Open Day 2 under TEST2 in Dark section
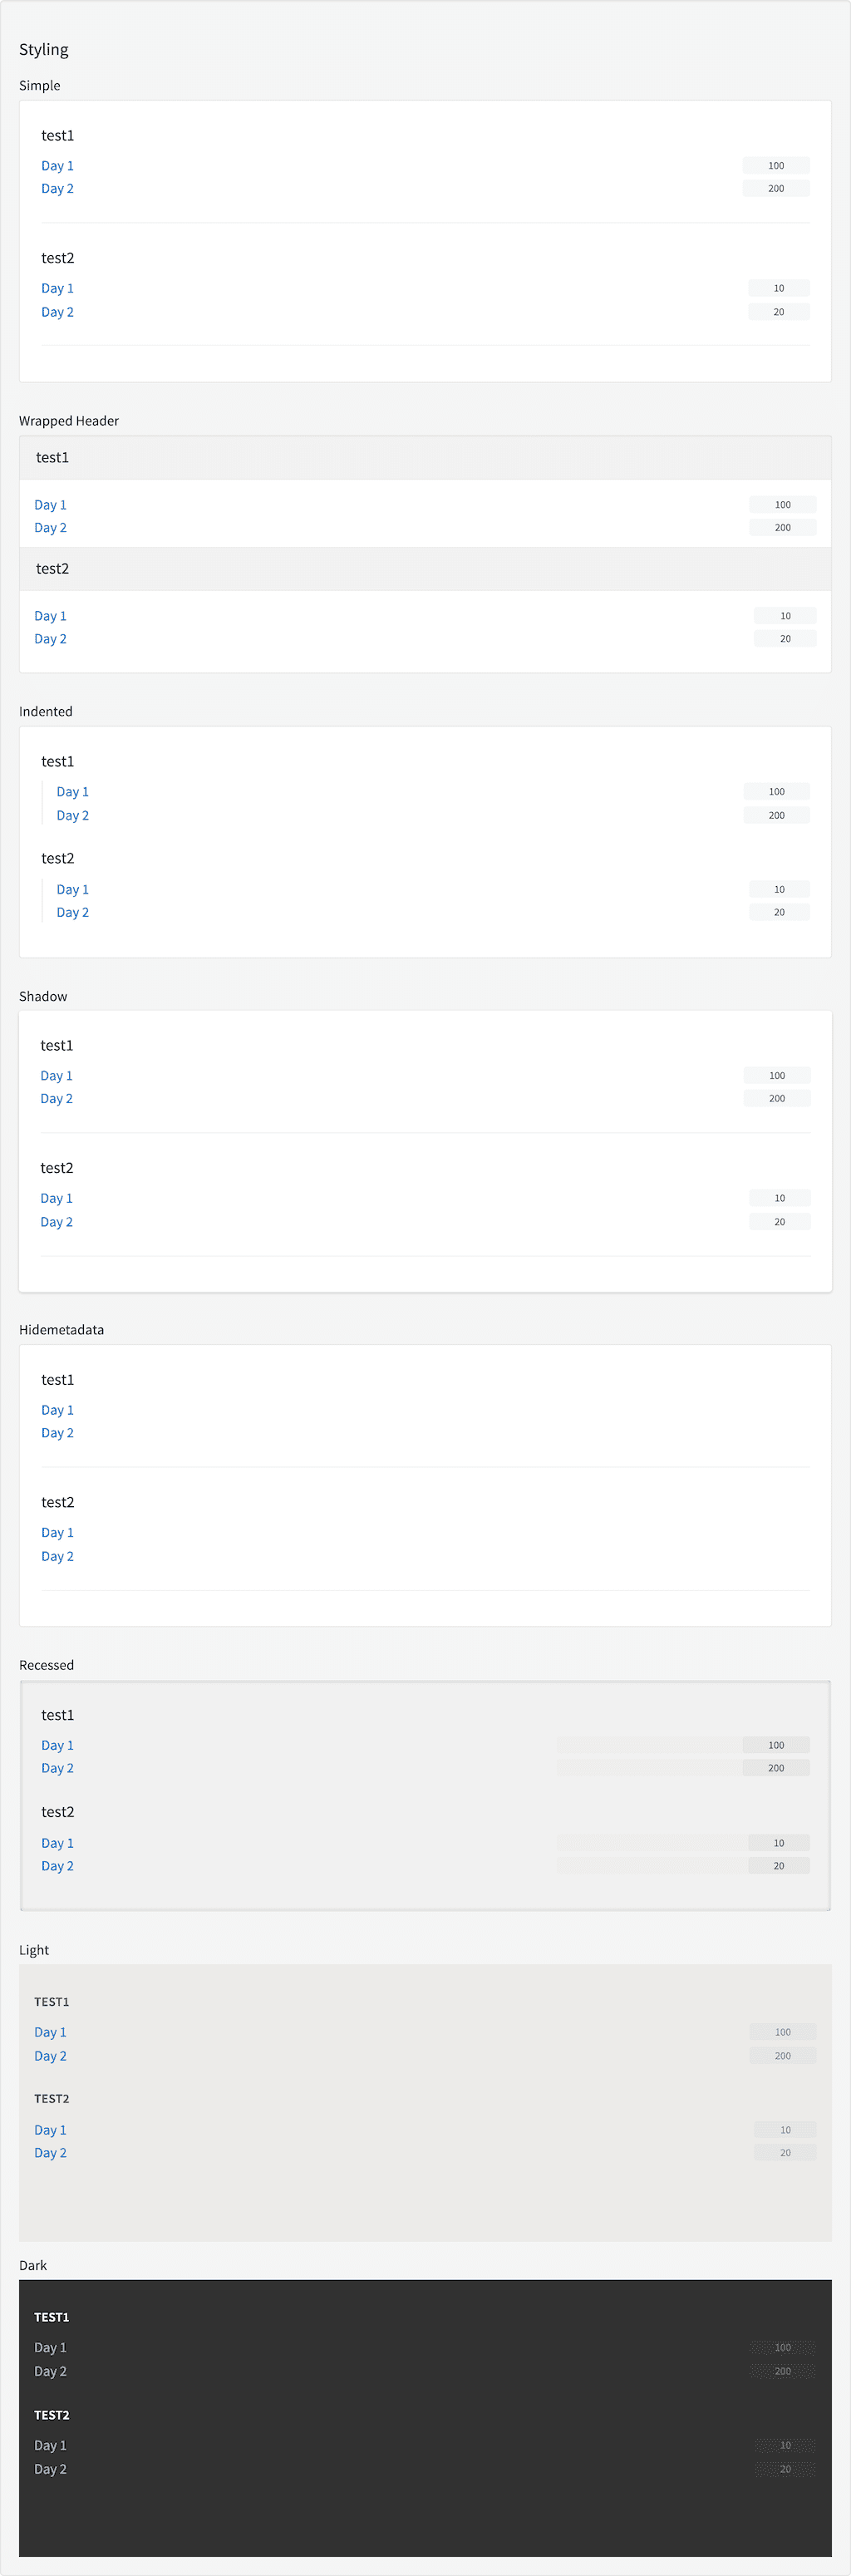Image resolution: width=851 pixels, height=2576 pixels. point(50,2469)
